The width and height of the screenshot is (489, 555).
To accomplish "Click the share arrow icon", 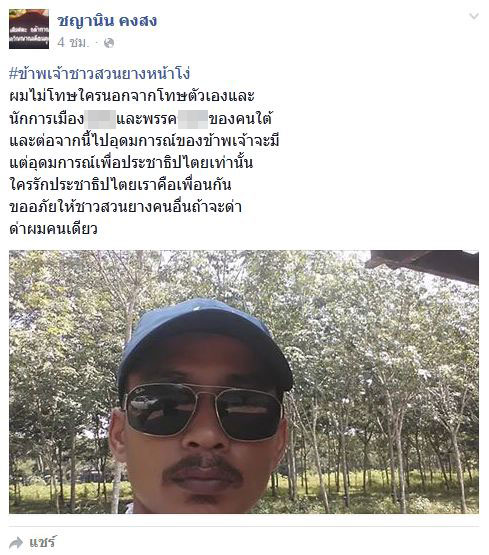I will 16,542.
